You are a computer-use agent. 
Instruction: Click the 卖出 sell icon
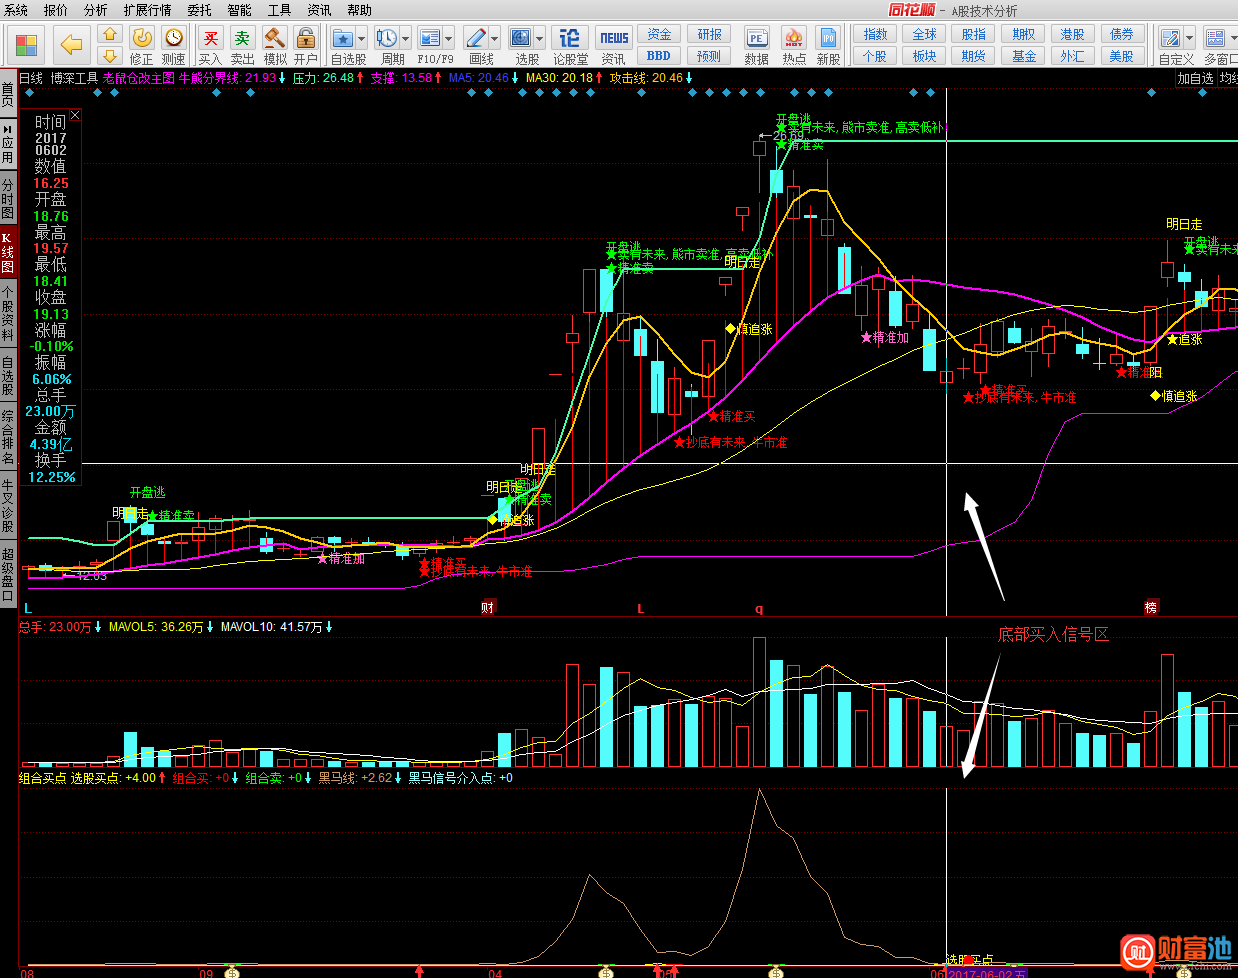point(242,38)
